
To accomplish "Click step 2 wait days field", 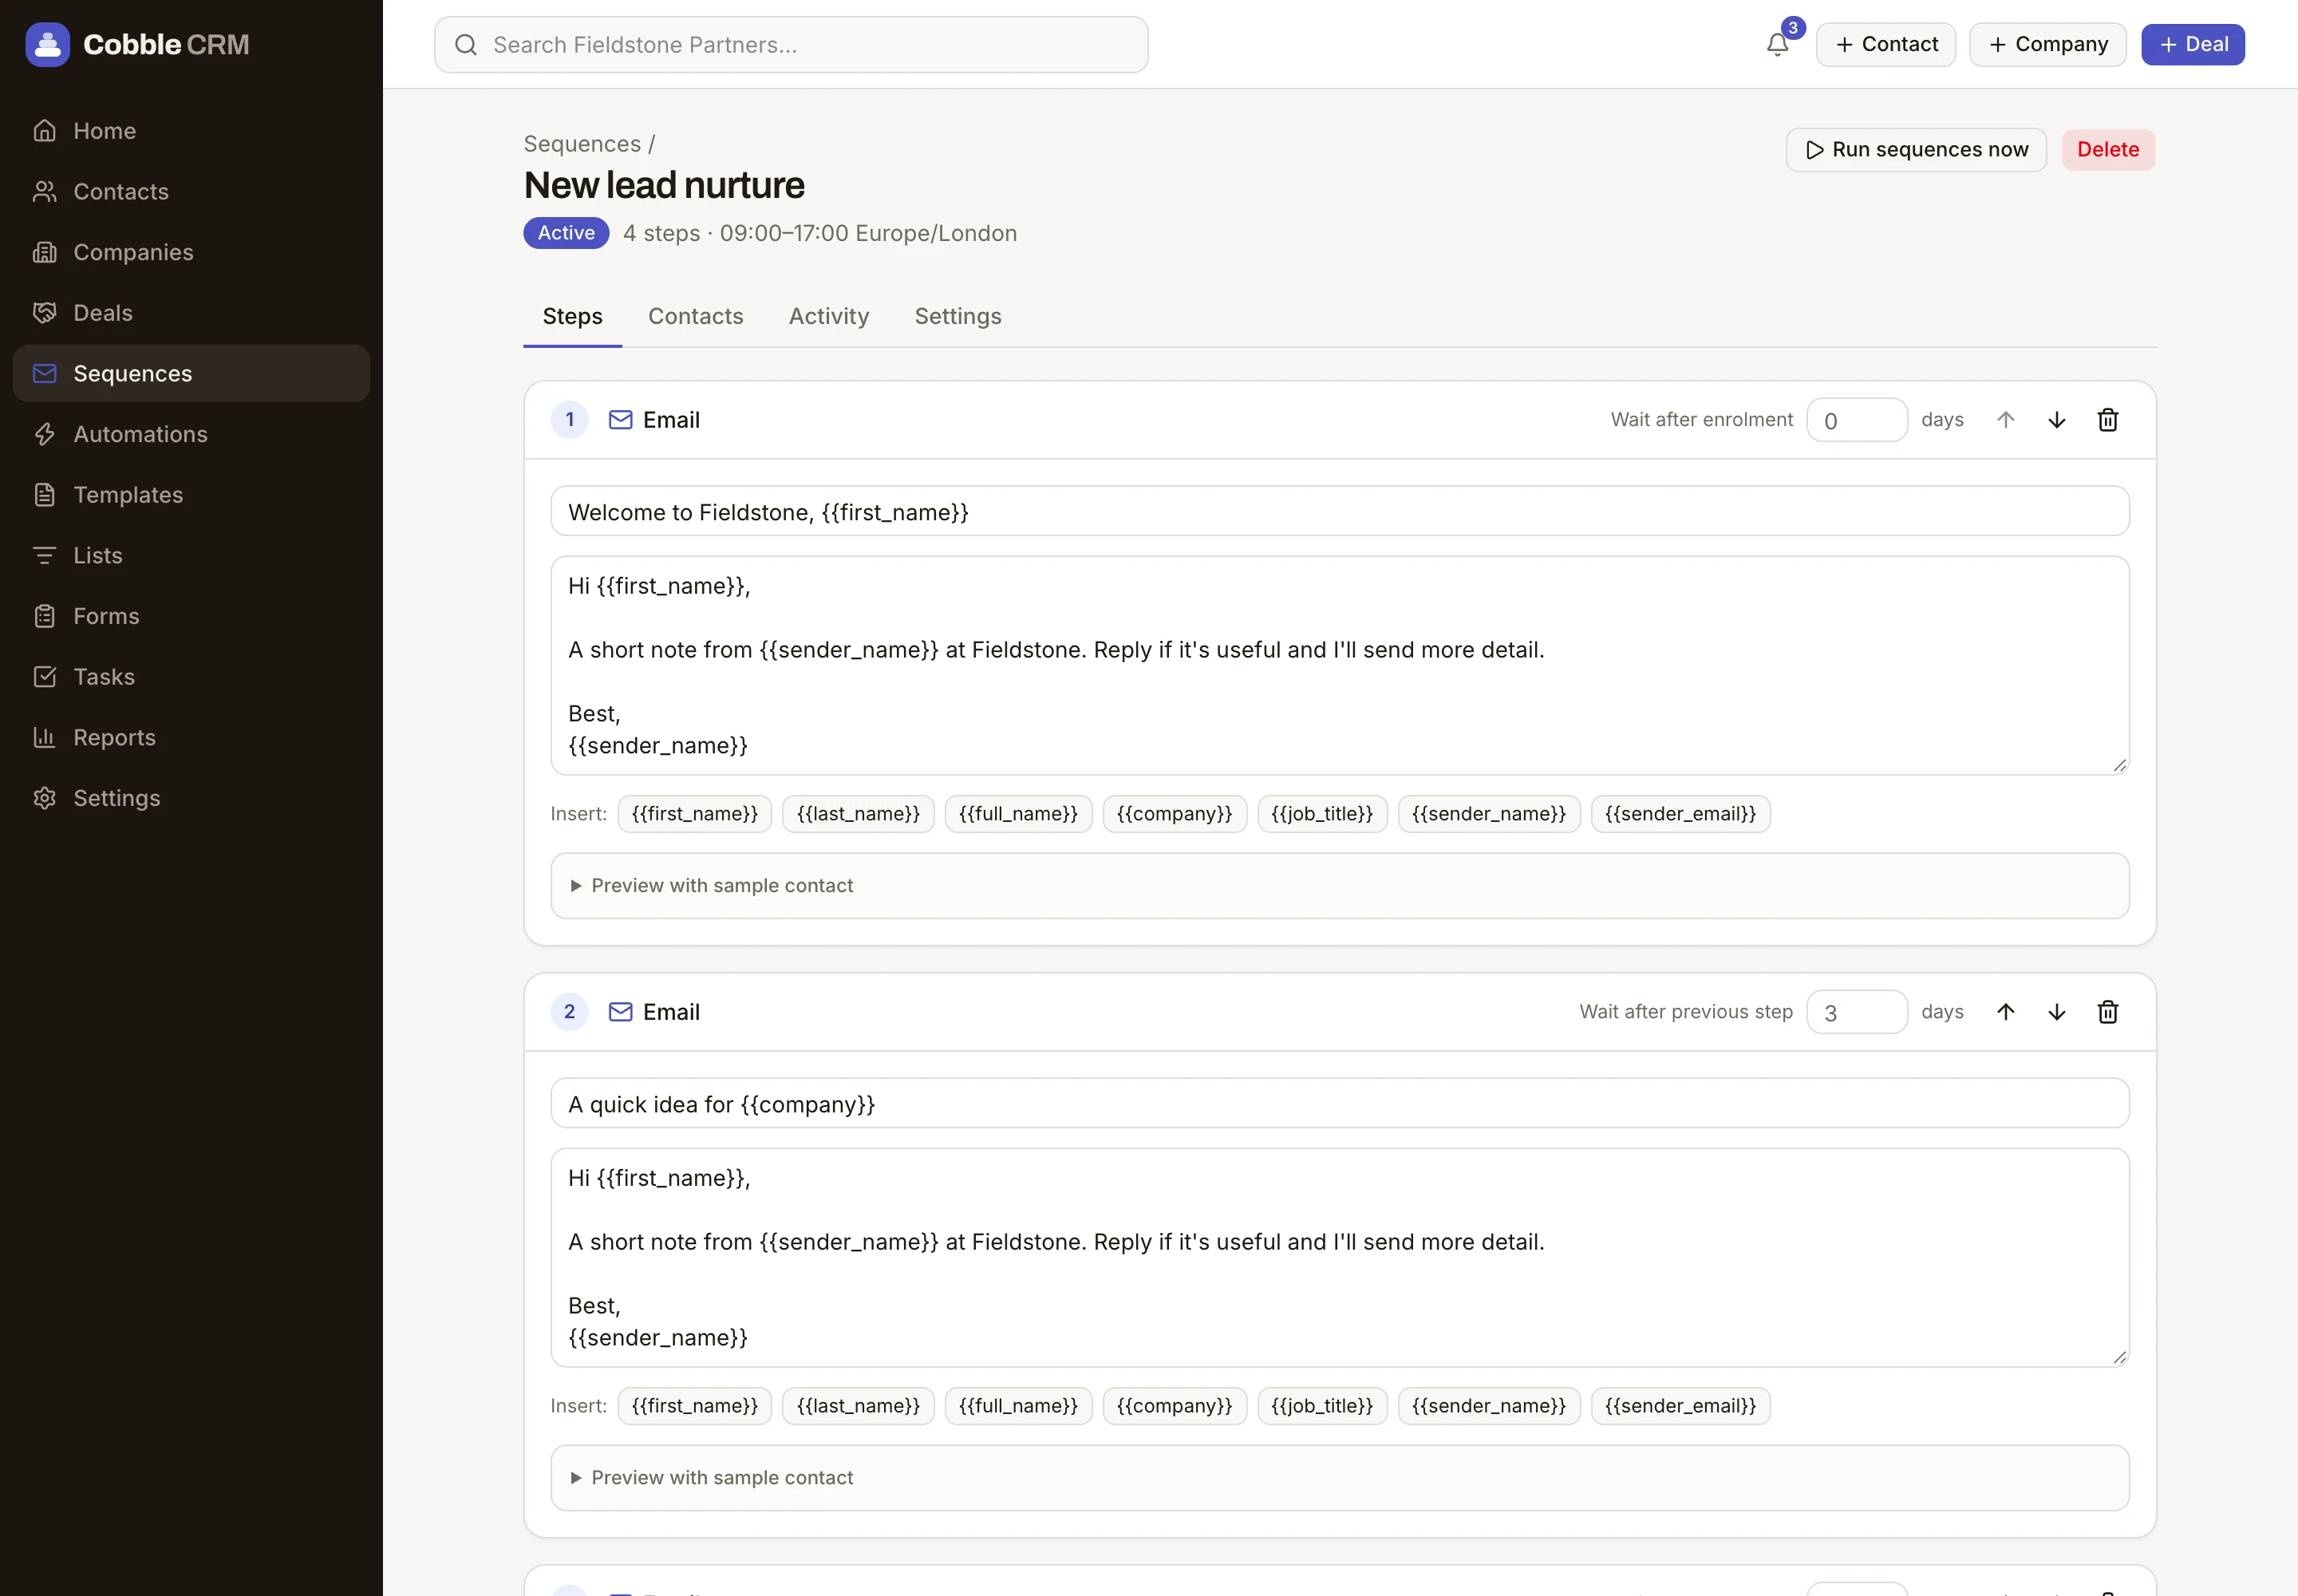I will (1856, 1012).
